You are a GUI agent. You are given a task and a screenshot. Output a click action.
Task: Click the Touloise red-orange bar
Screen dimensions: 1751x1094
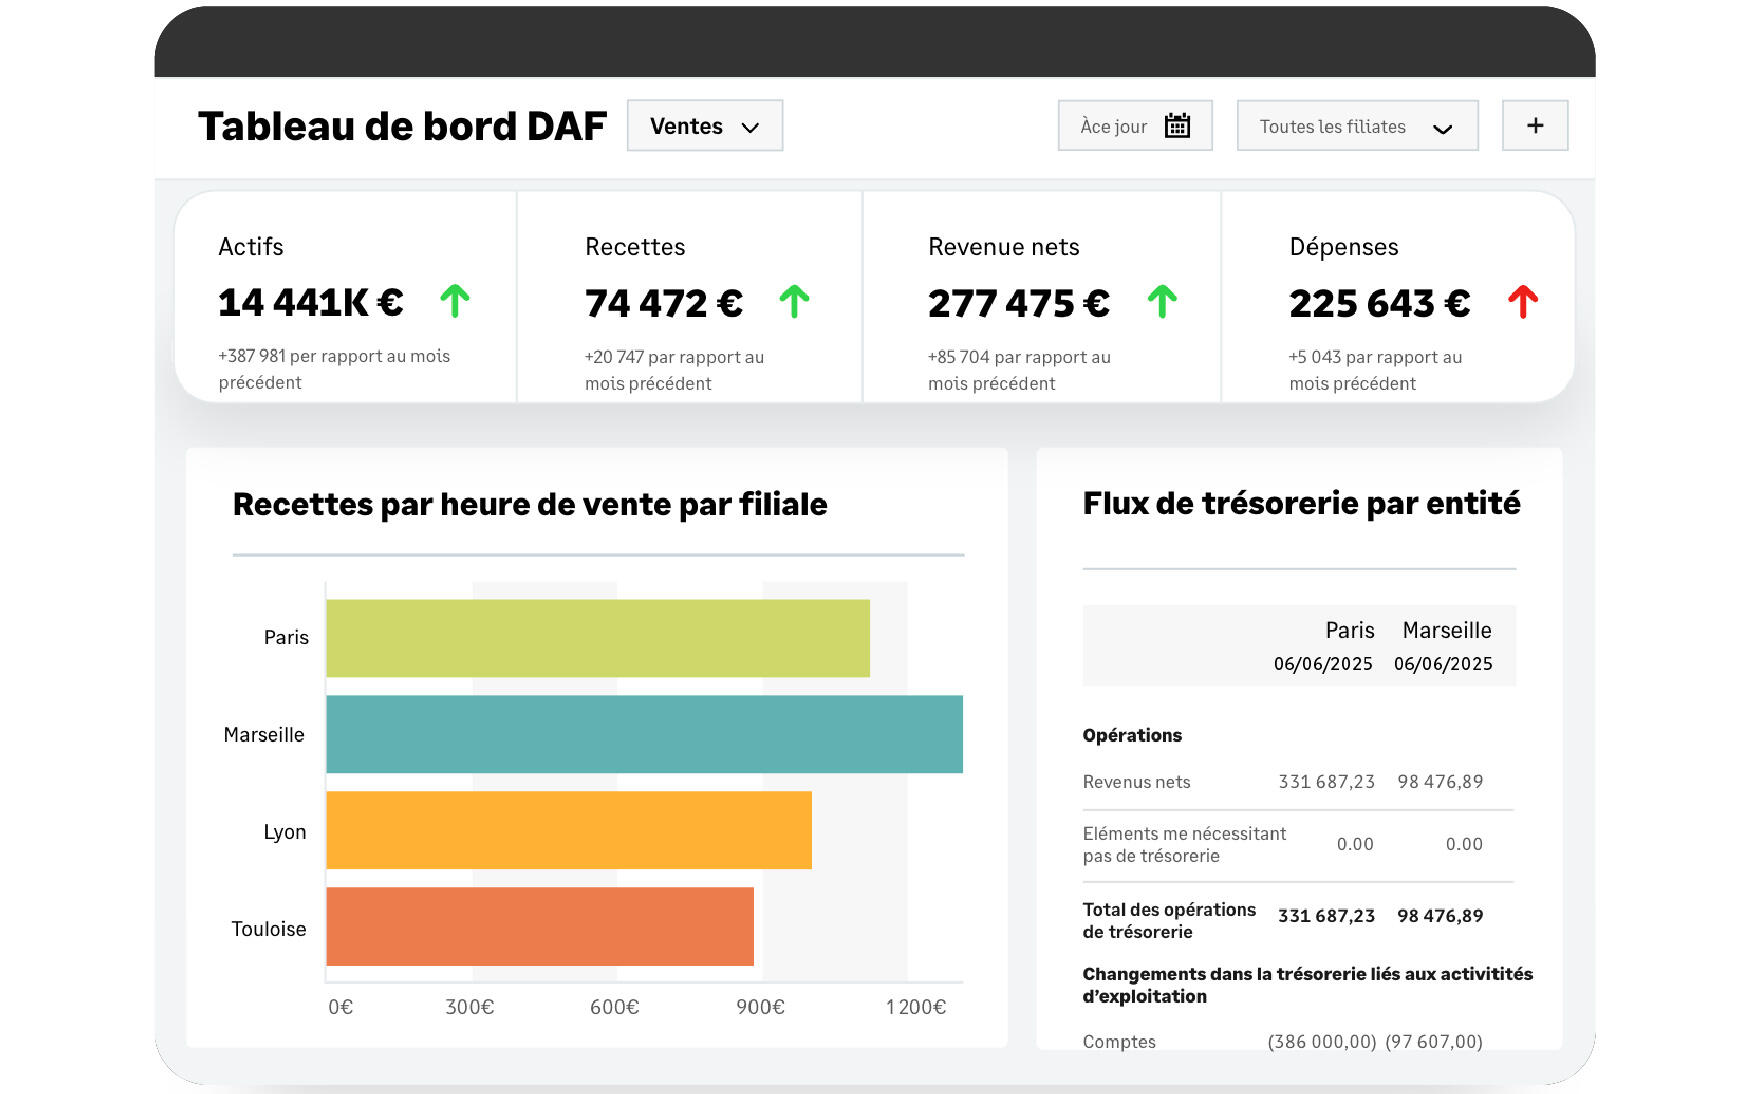[540, 926]
